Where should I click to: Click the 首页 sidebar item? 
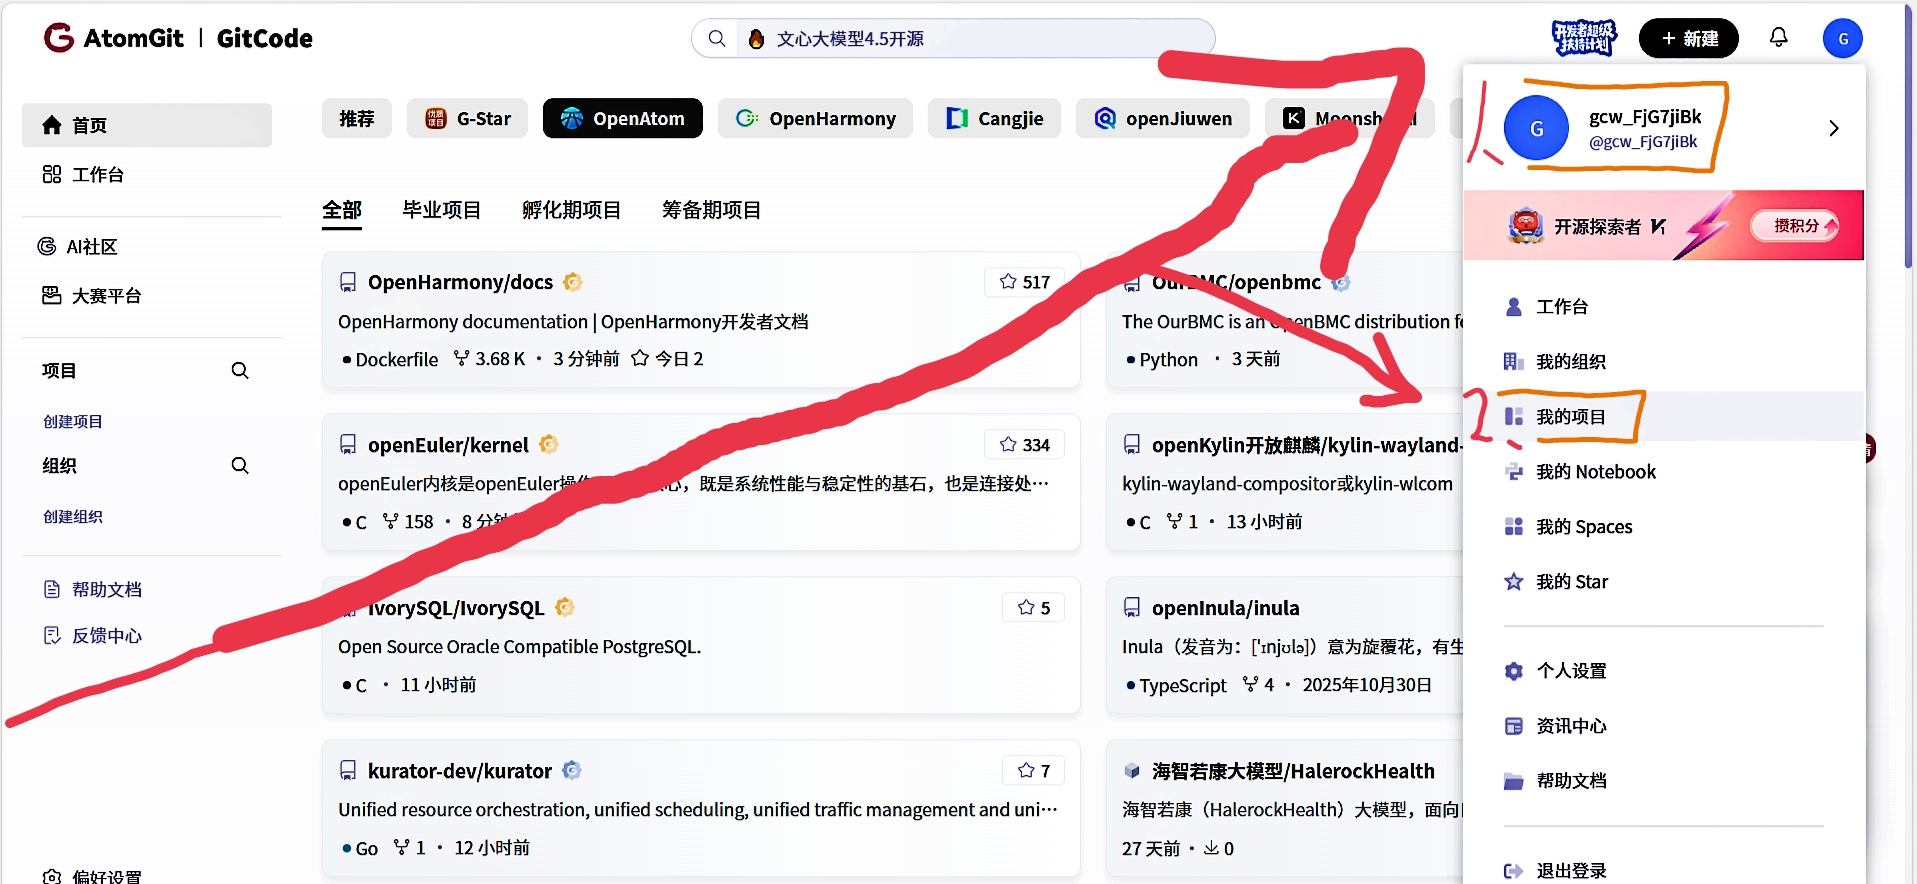(x=147, y=125)
